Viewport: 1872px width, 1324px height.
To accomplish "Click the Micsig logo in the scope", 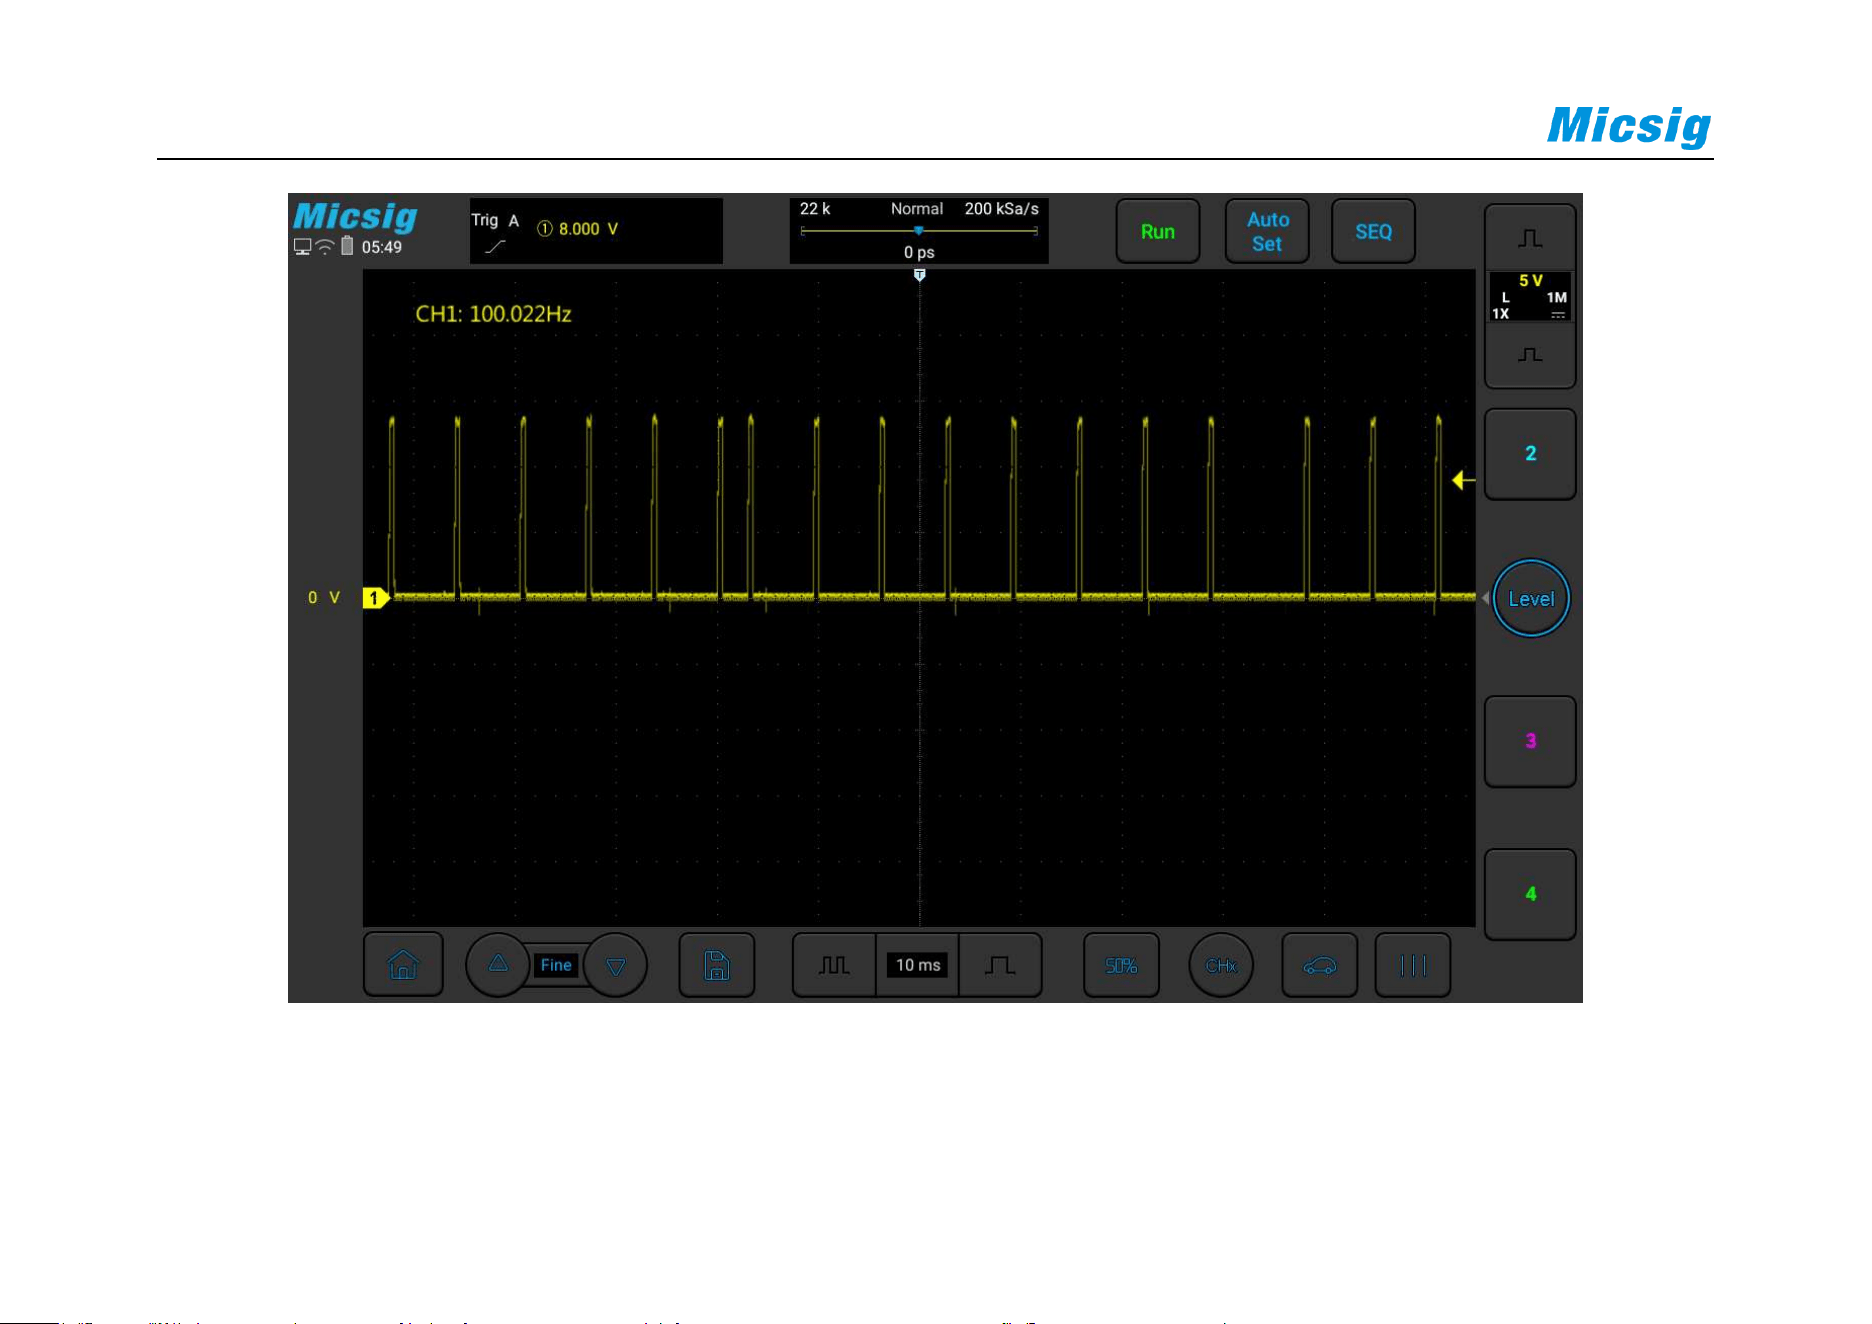I will click(355, 217).
